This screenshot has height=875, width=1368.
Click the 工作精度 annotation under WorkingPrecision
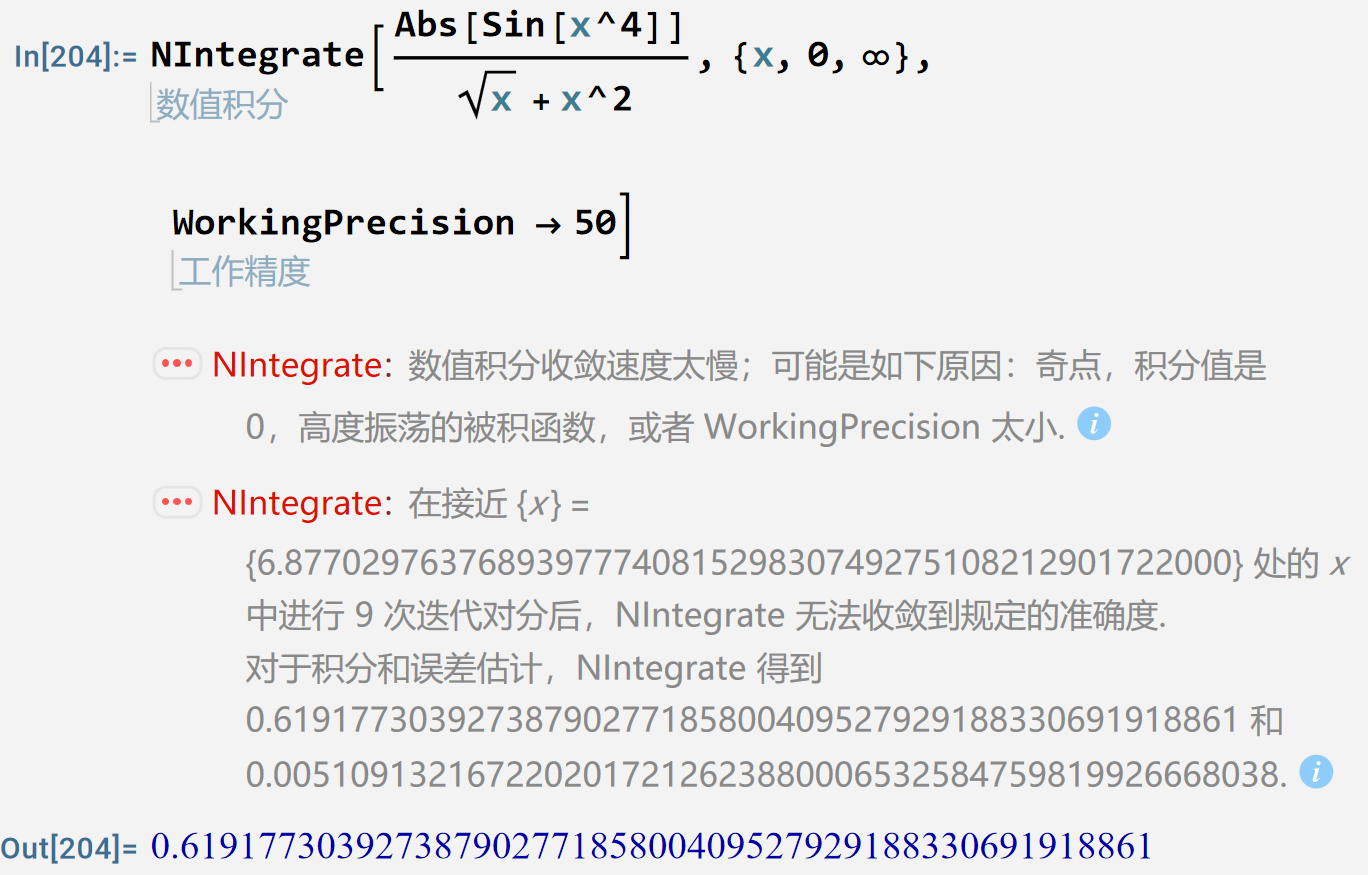245,271
